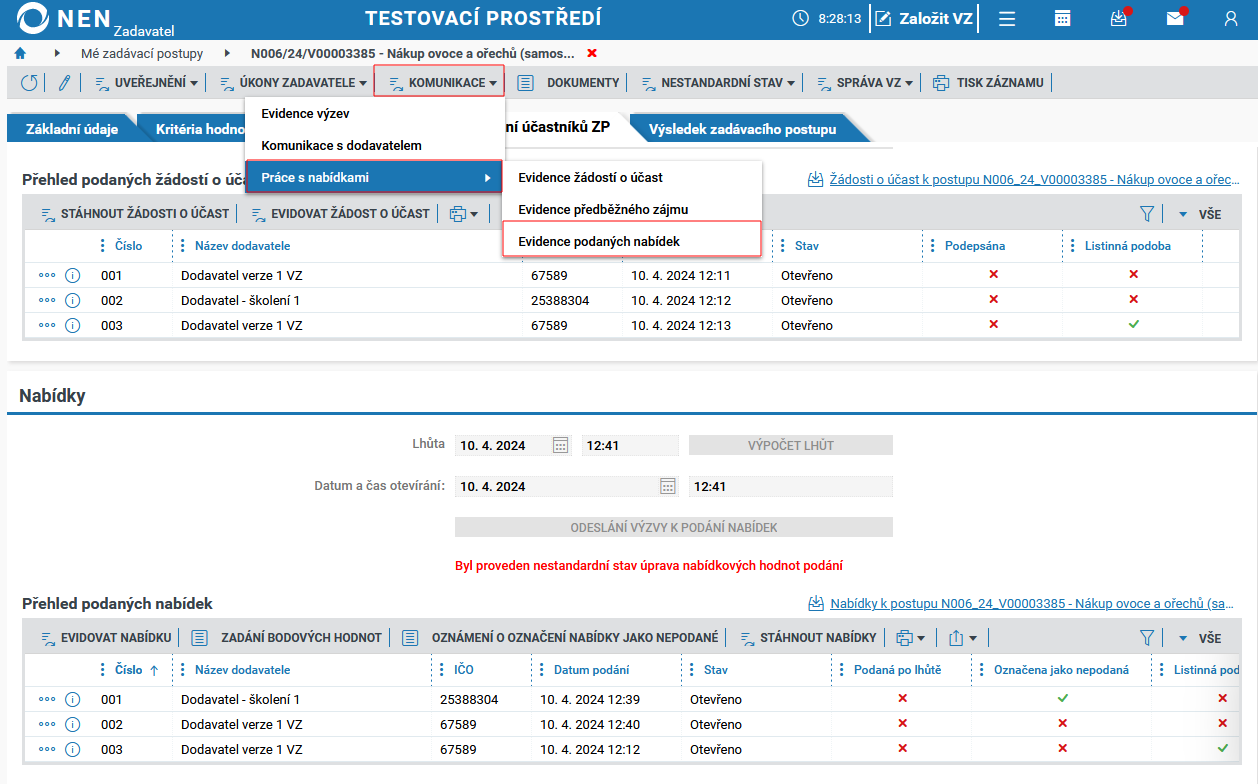Sort nabídky by Datum podání column
This screenshot has width=1258, height=784.
pos(591,670)
